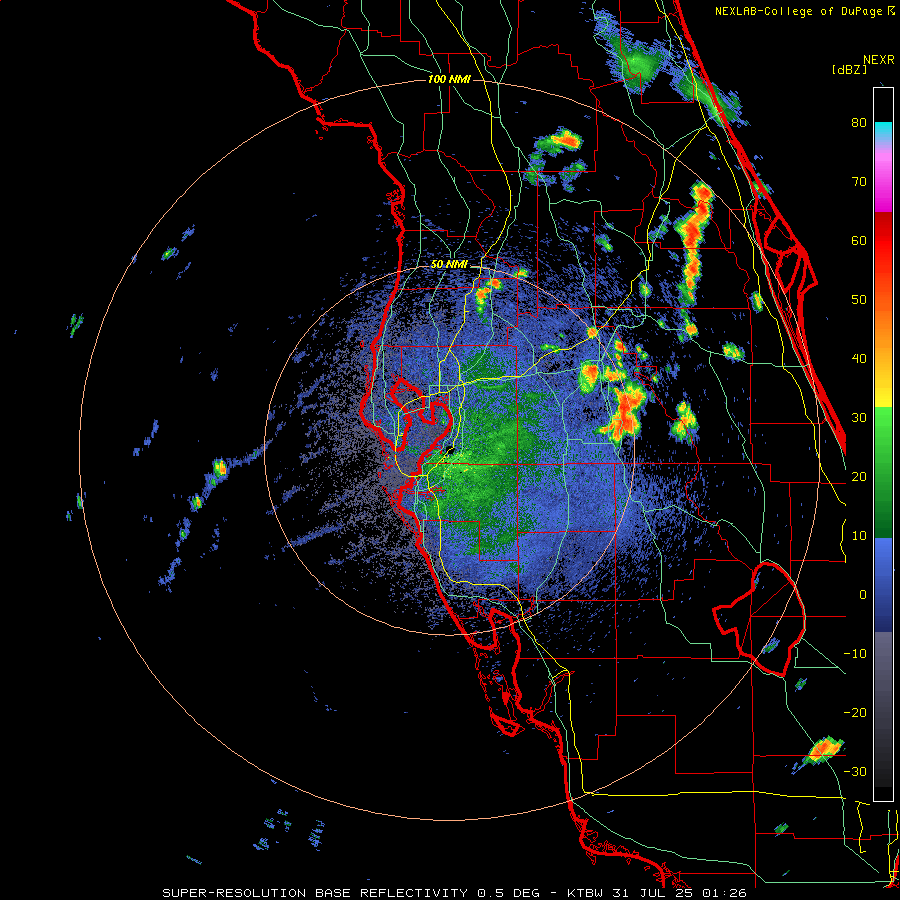Viewport: 900px width, 900px height.
Task: Click the 70 value on the dBZ scale
Action: pyautogui.click(x=859, y=182)
